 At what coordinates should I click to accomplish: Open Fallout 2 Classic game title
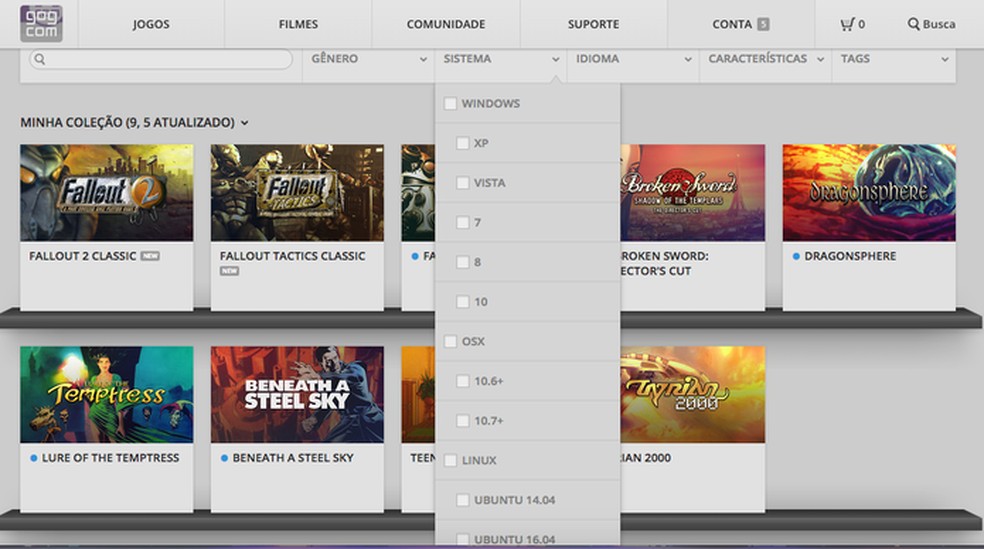point(82,256)
